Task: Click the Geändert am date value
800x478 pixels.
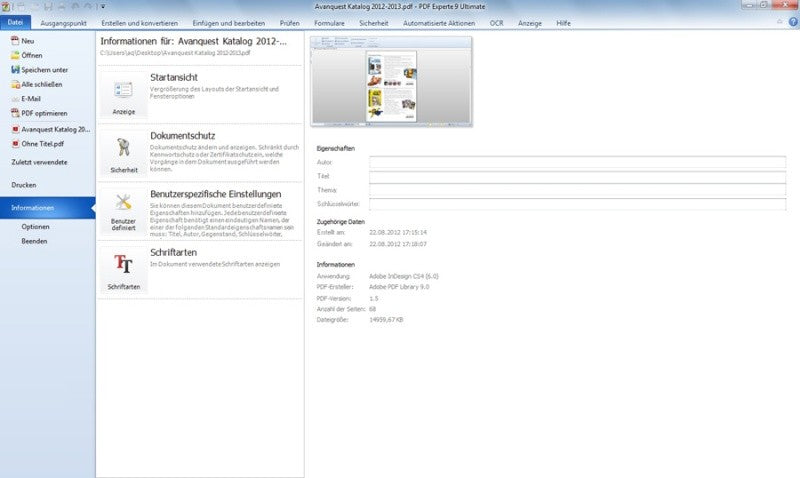Action: 398,244
